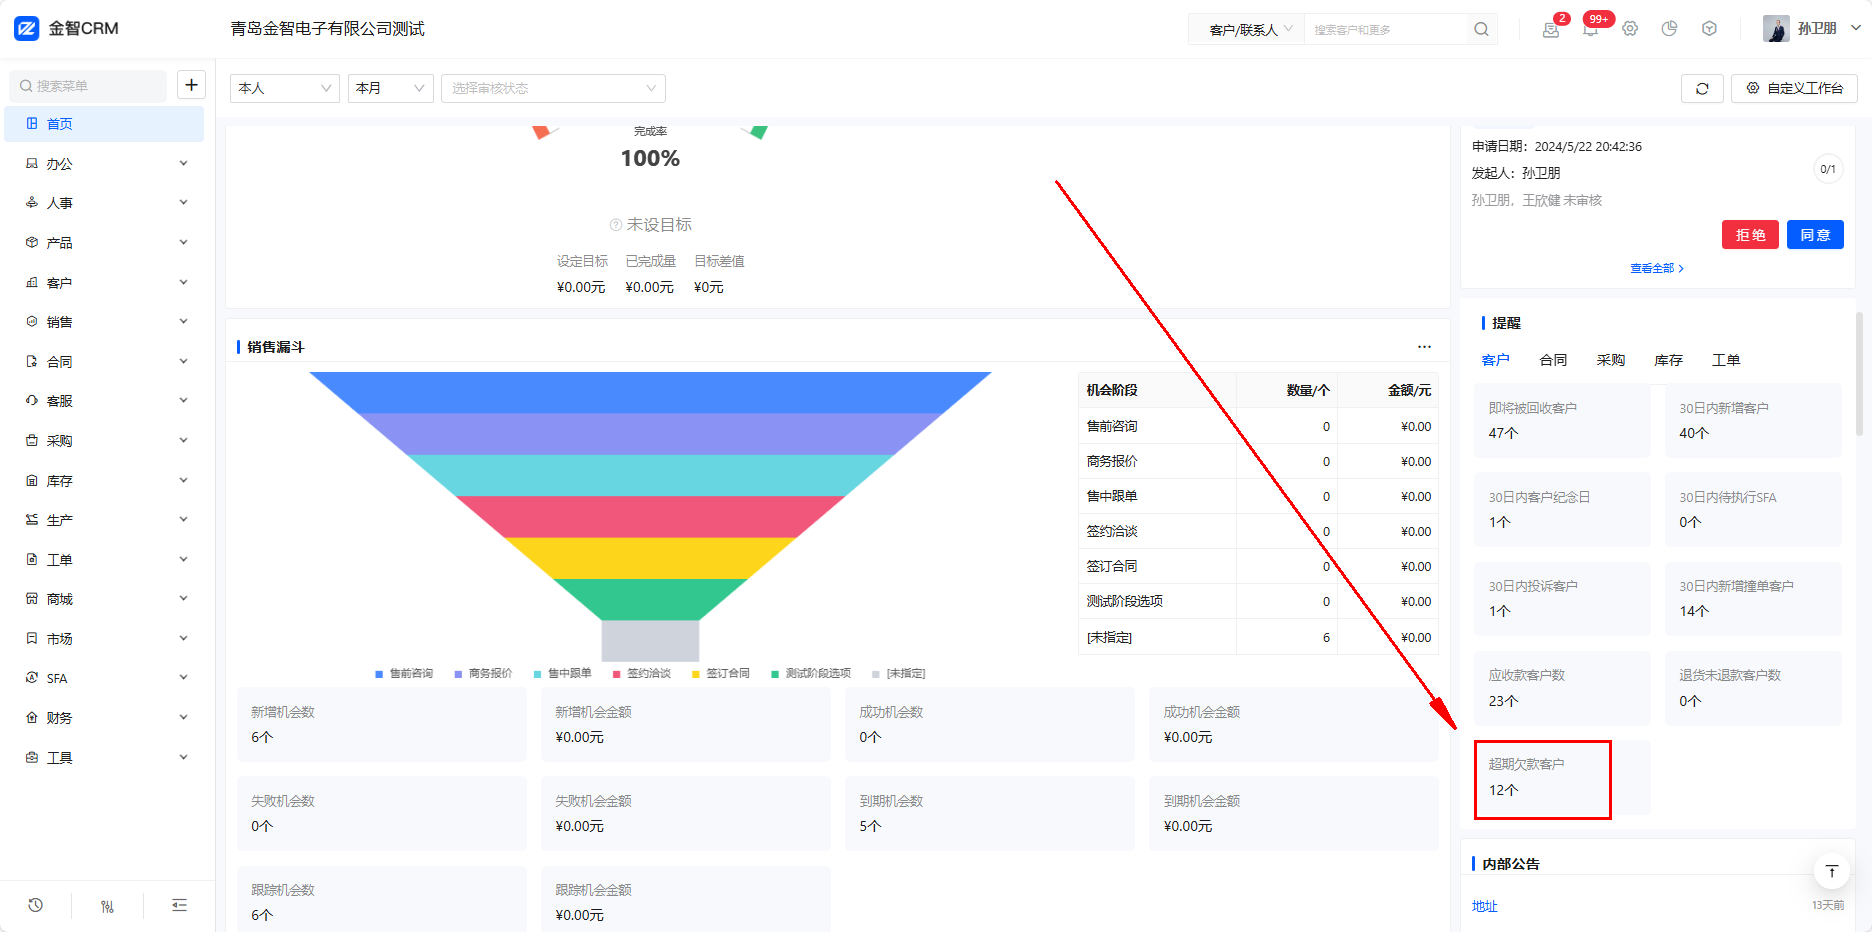Open the 超期欠款客户 12个 card
The width and height of the screenshot is (1872, 932).
1562,778
